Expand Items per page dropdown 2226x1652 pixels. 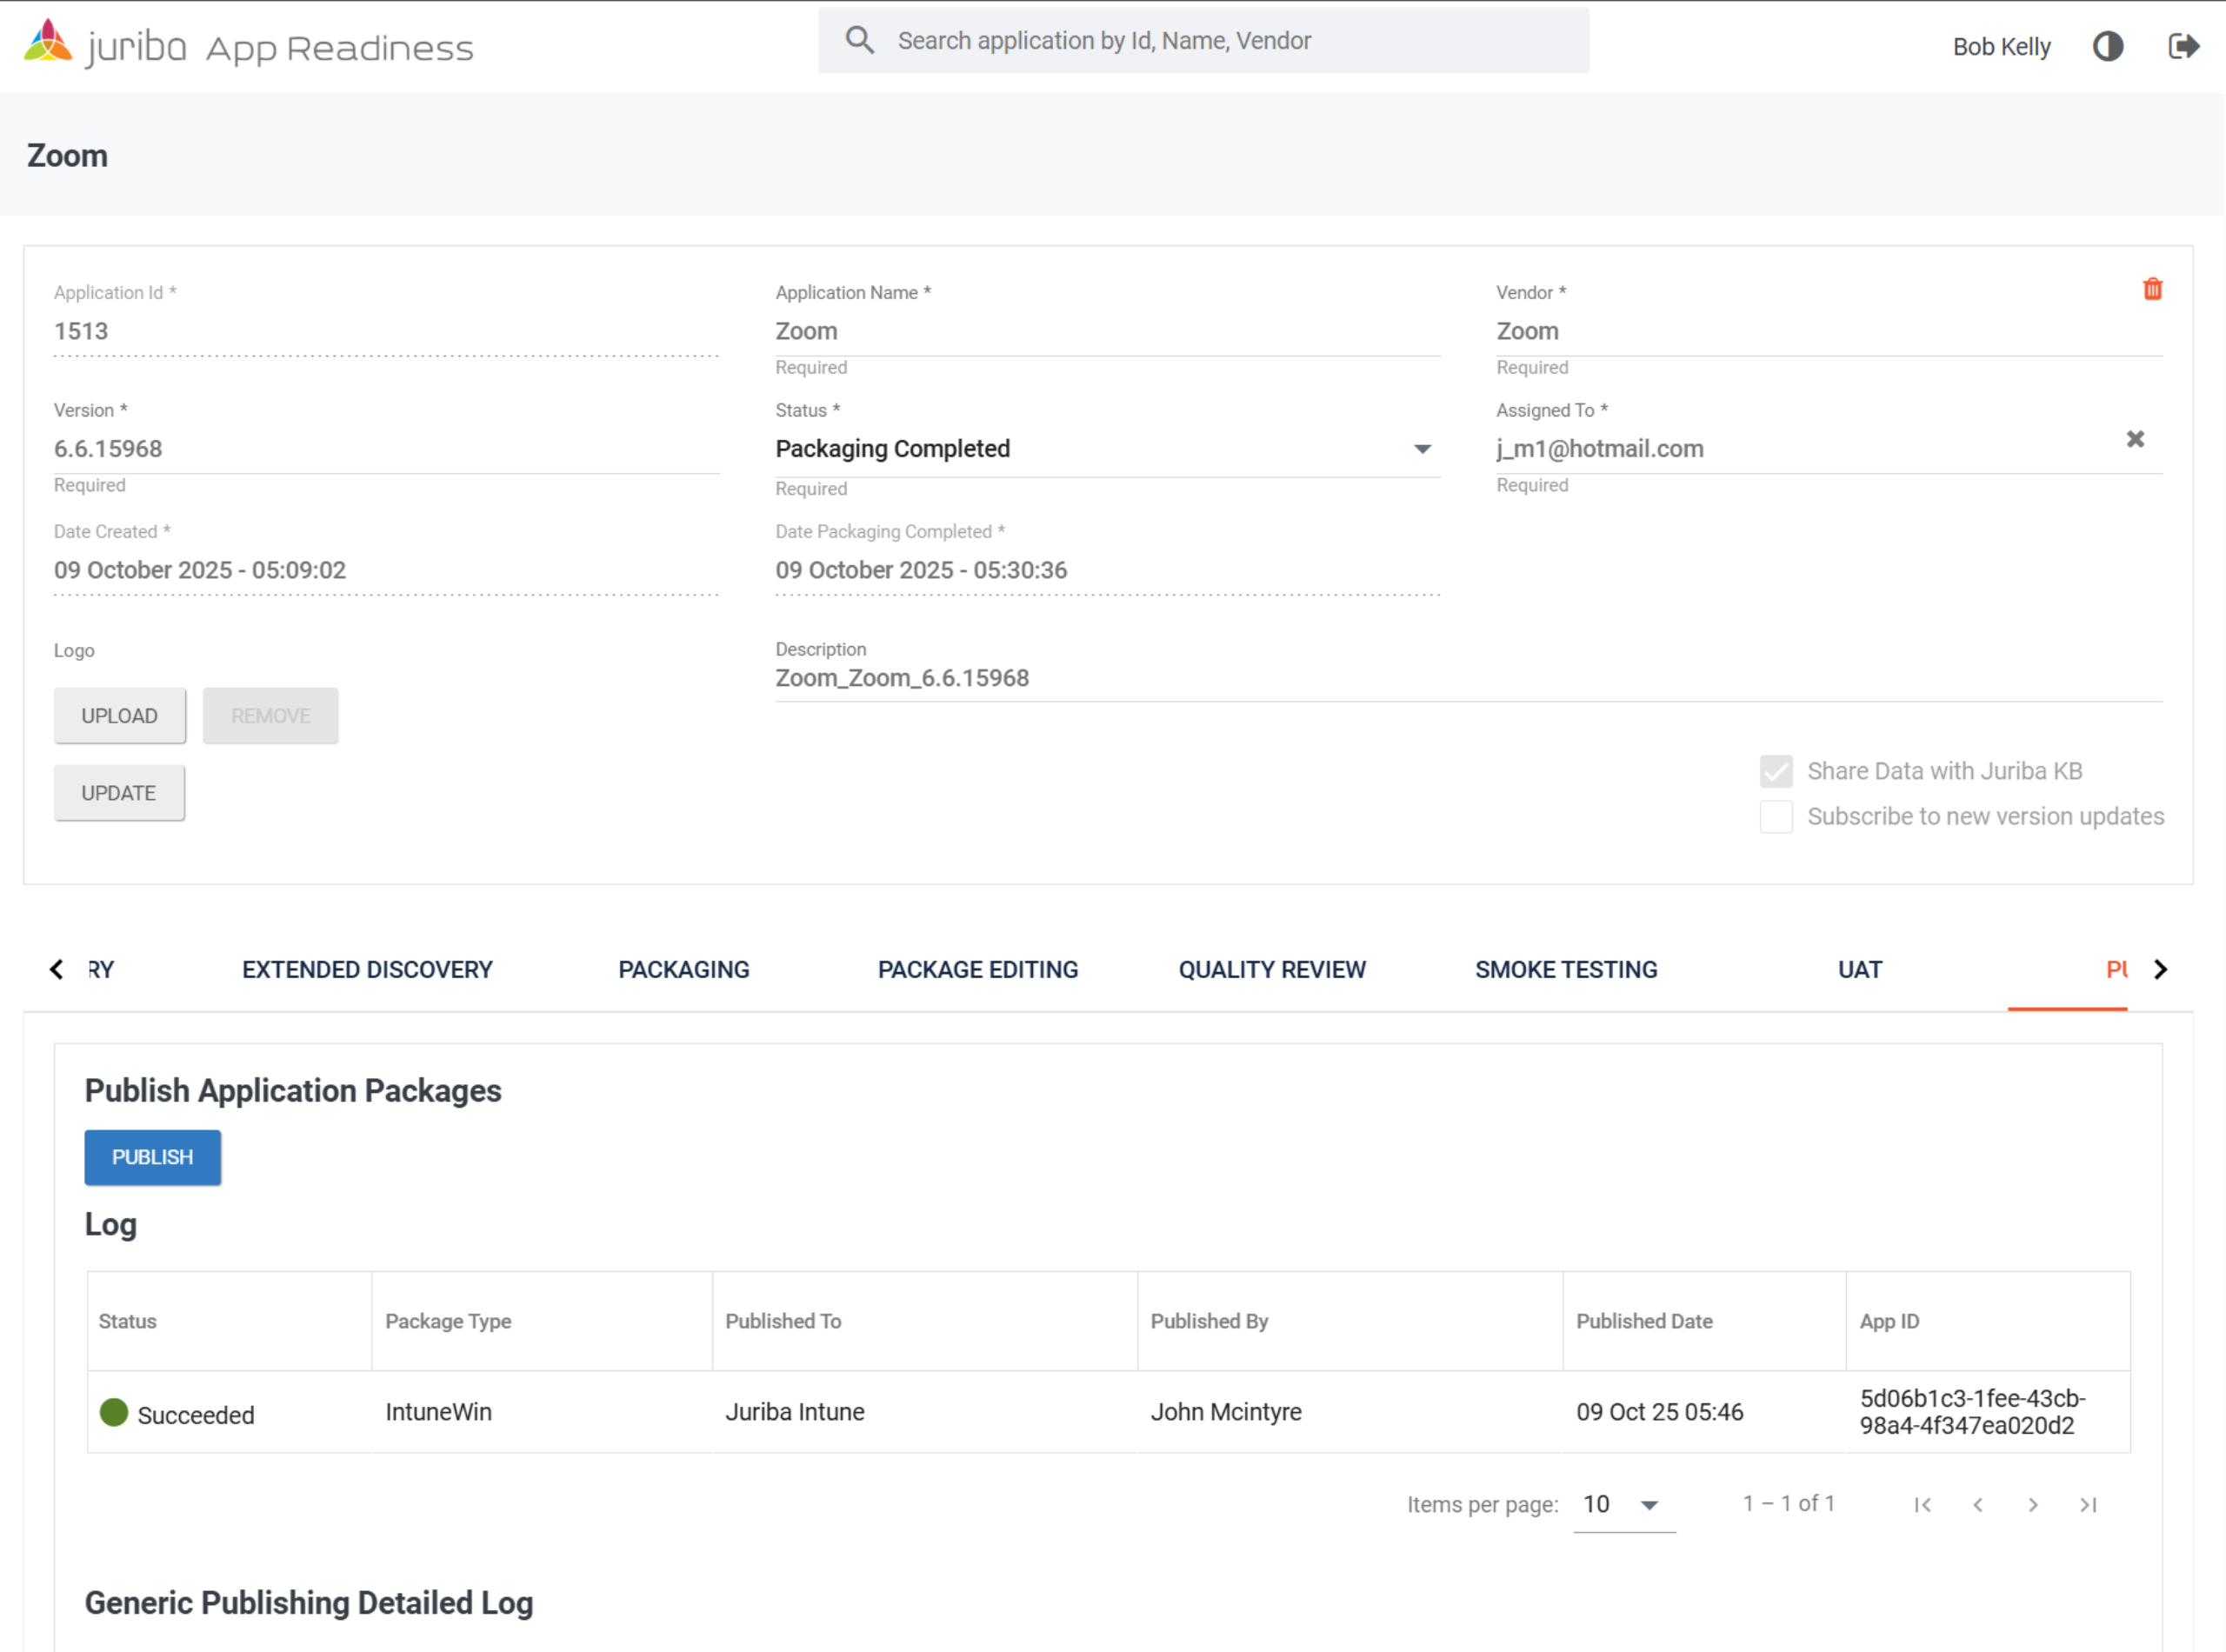coord(1624,1504)
